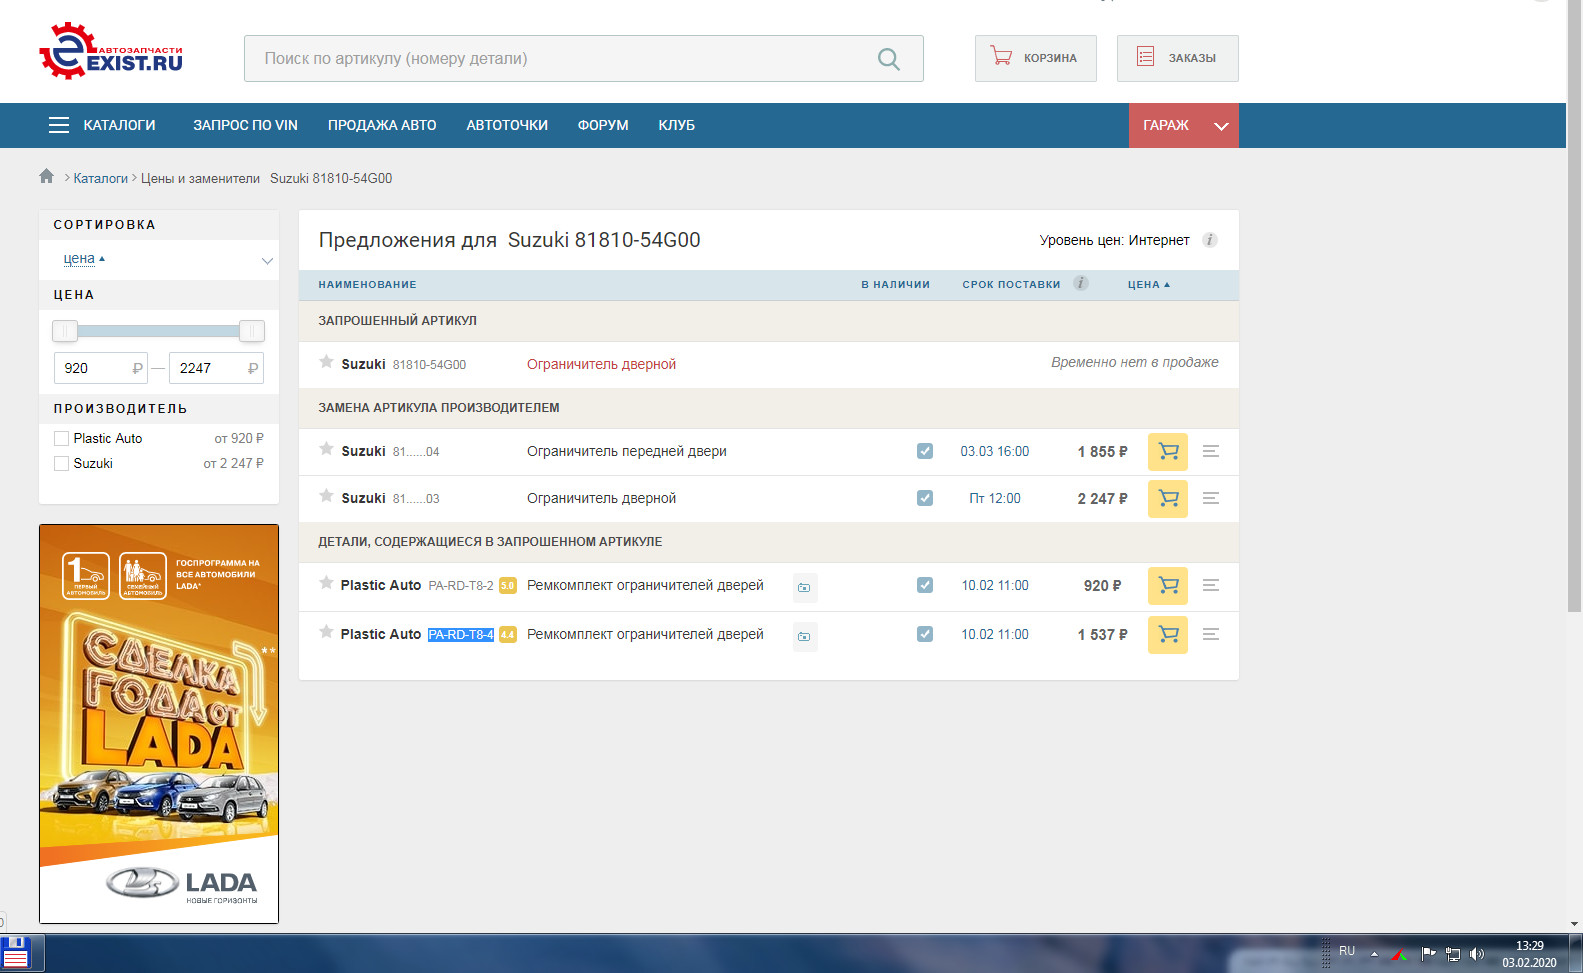Click the price range slider track

(158, 331)
